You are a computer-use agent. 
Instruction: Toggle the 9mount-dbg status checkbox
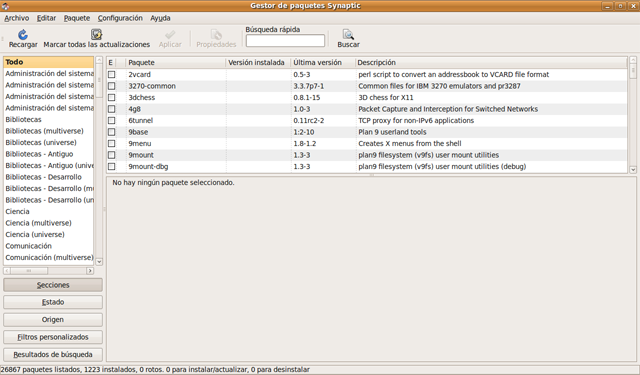111,166
